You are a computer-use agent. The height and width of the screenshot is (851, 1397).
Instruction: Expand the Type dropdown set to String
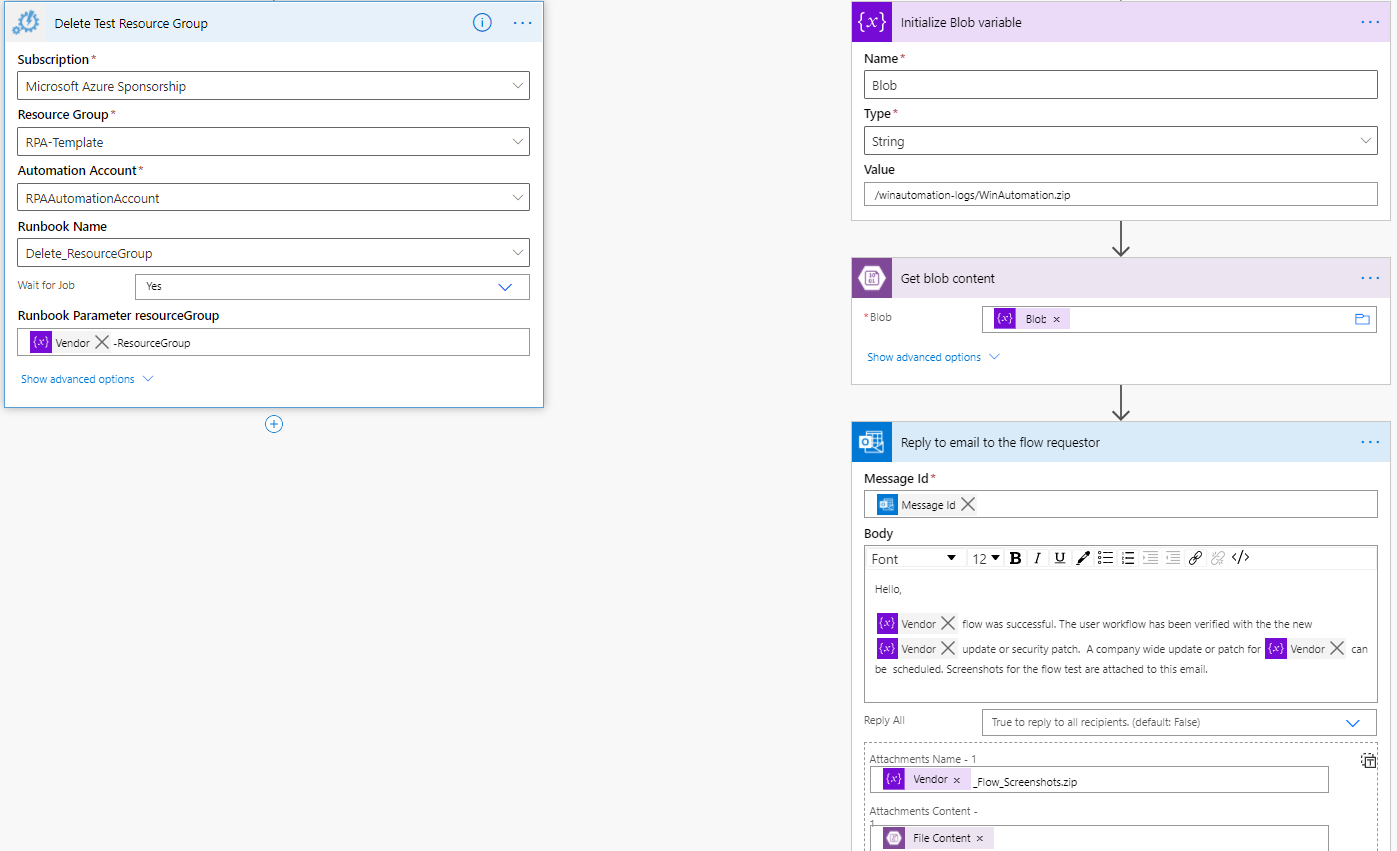click(x=1366, y=141)
